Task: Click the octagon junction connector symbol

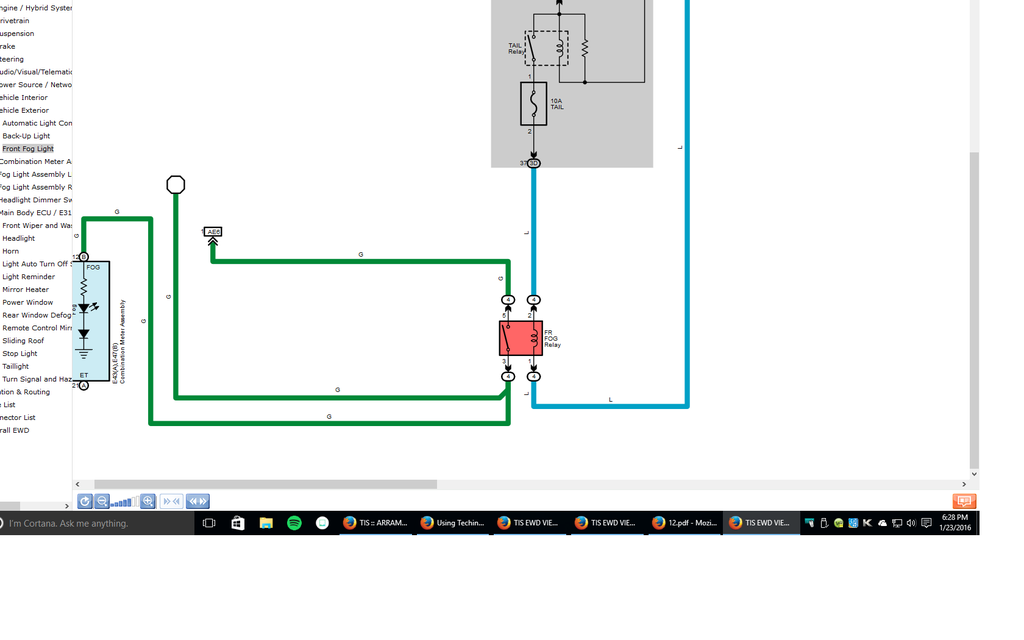Action: tap(176, 185)
